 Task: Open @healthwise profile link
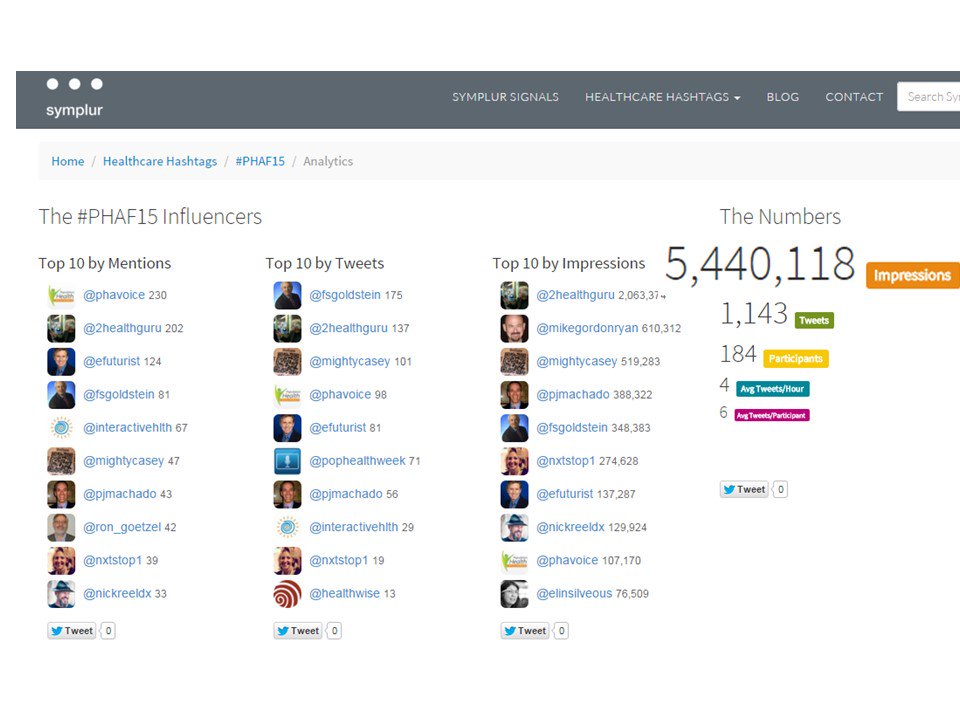[x=344, y=593]
